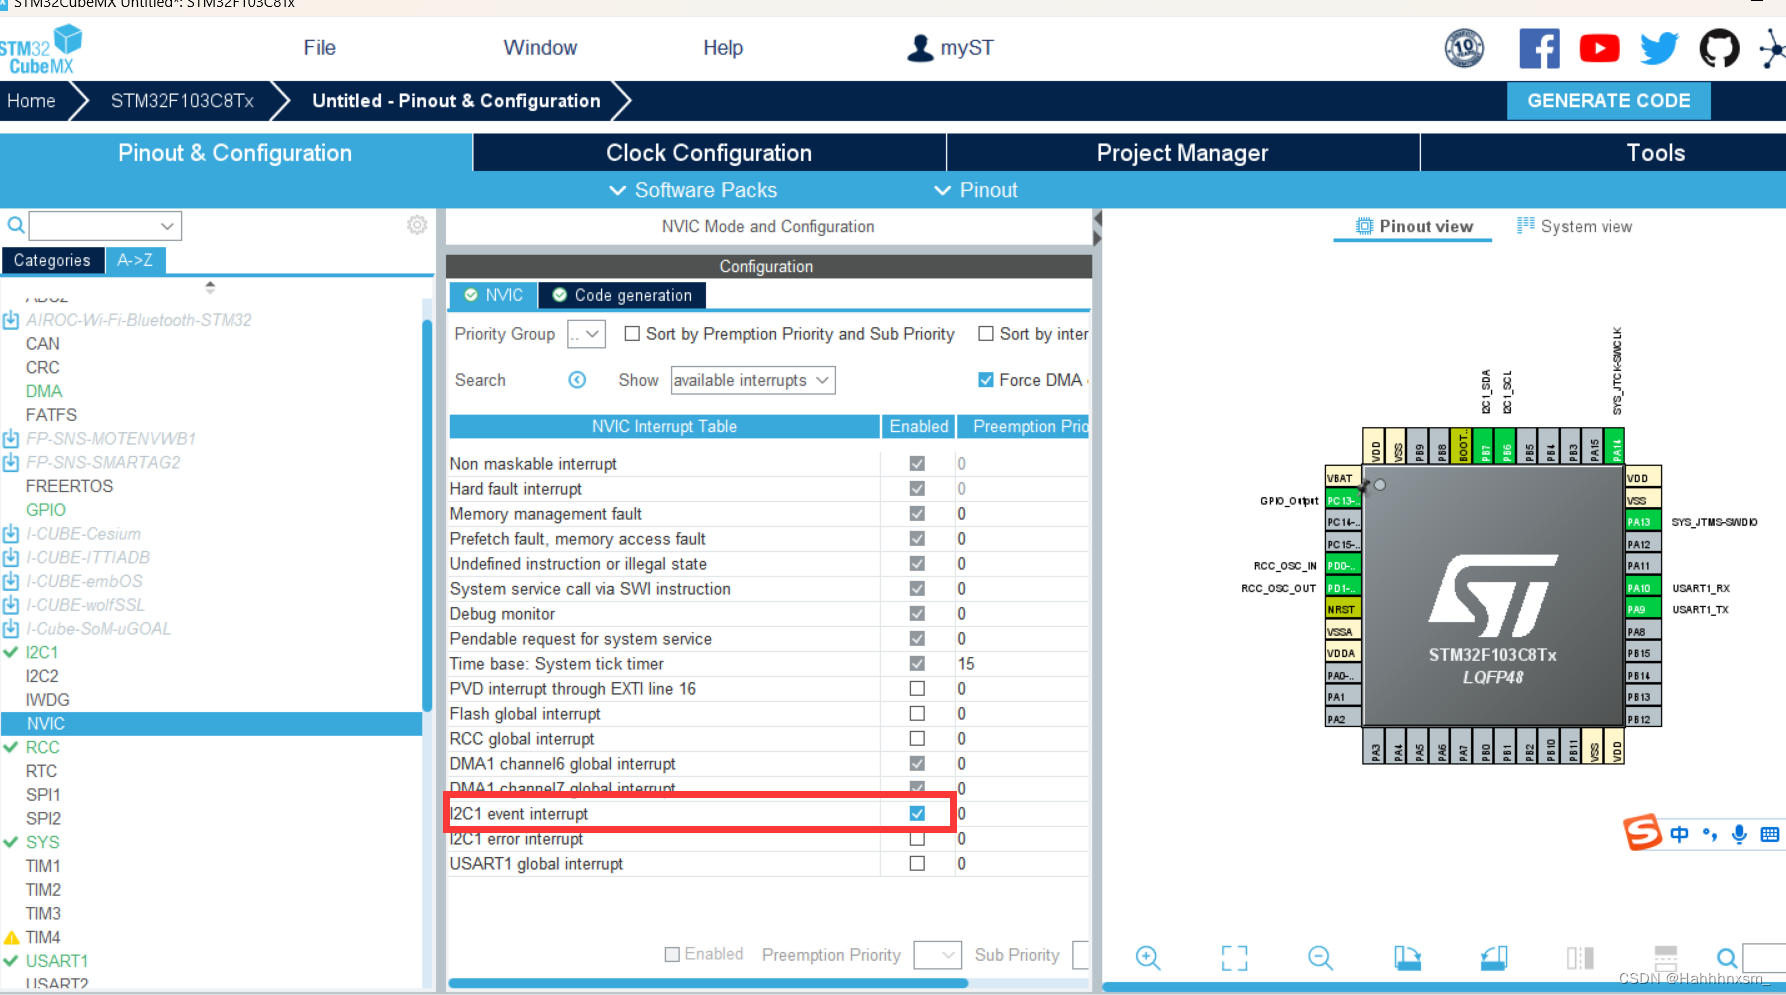Collapse the configuration panel using the left splitter arrow
The width and height of the screenshot is (1786, 995).
click(x=1097, y=218)
